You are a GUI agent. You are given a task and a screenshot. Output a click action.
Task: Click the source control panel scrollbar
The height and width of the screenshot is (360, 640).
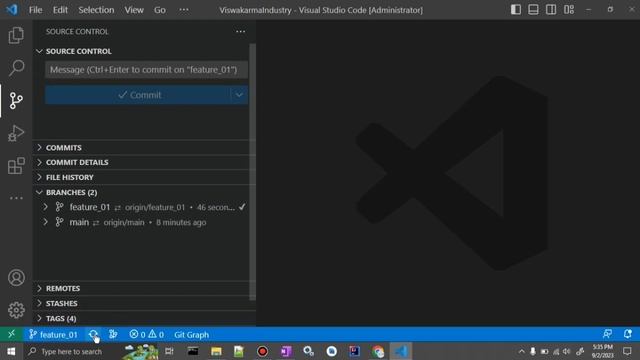[x=252, y=171]
